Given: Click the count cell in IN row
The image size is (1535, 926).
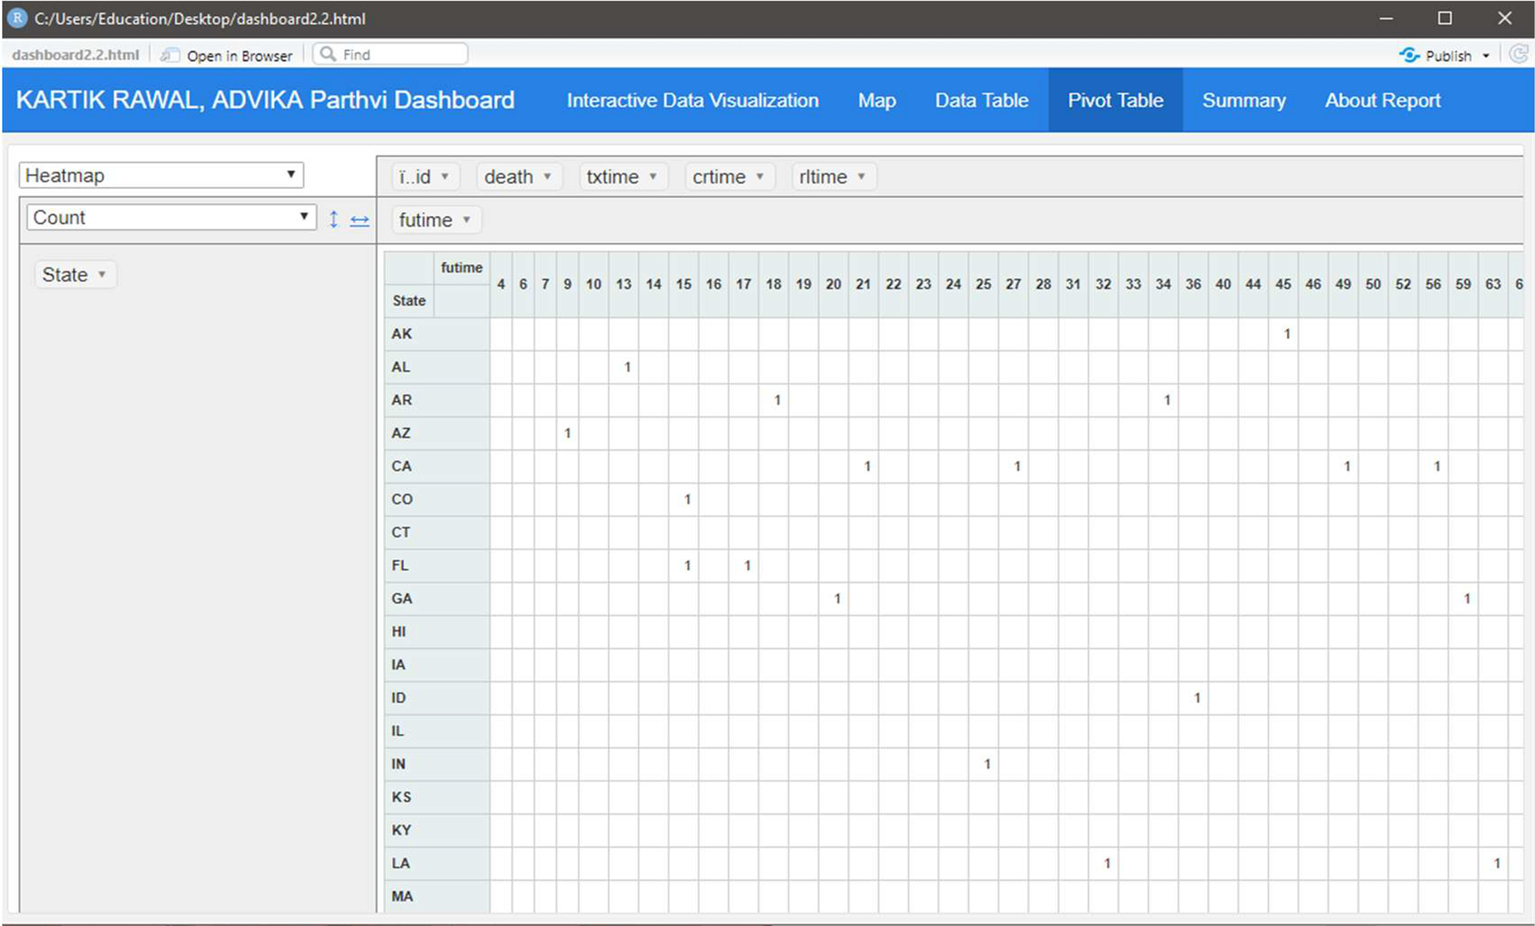Looking at the screenshot, I should click(984, 763).
